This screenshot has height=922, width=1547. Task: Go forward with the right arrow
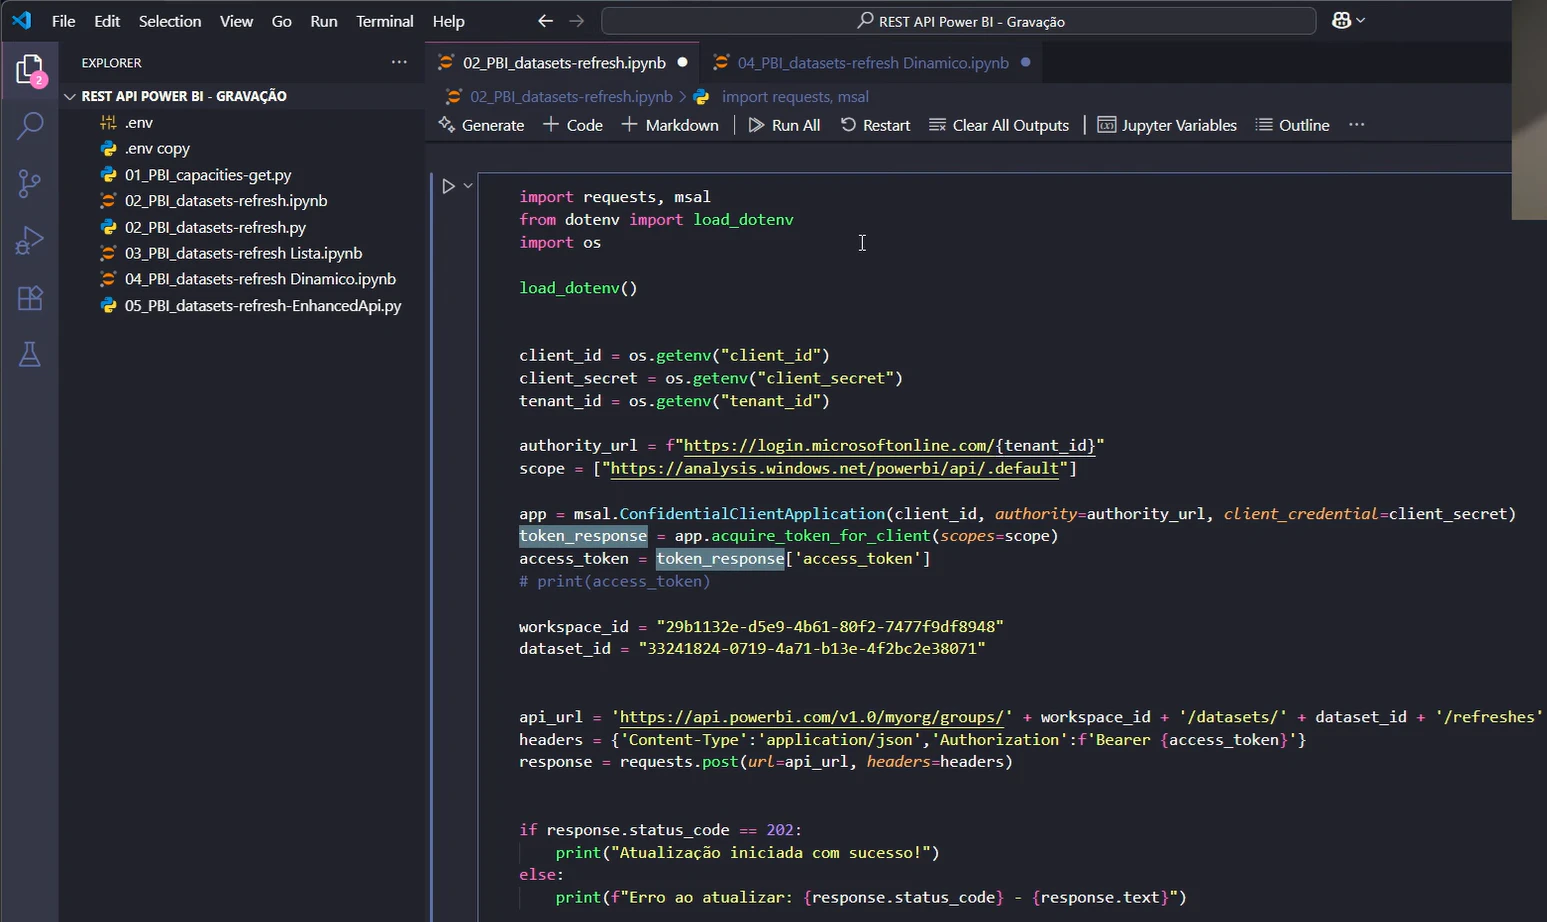click(577, 21)
